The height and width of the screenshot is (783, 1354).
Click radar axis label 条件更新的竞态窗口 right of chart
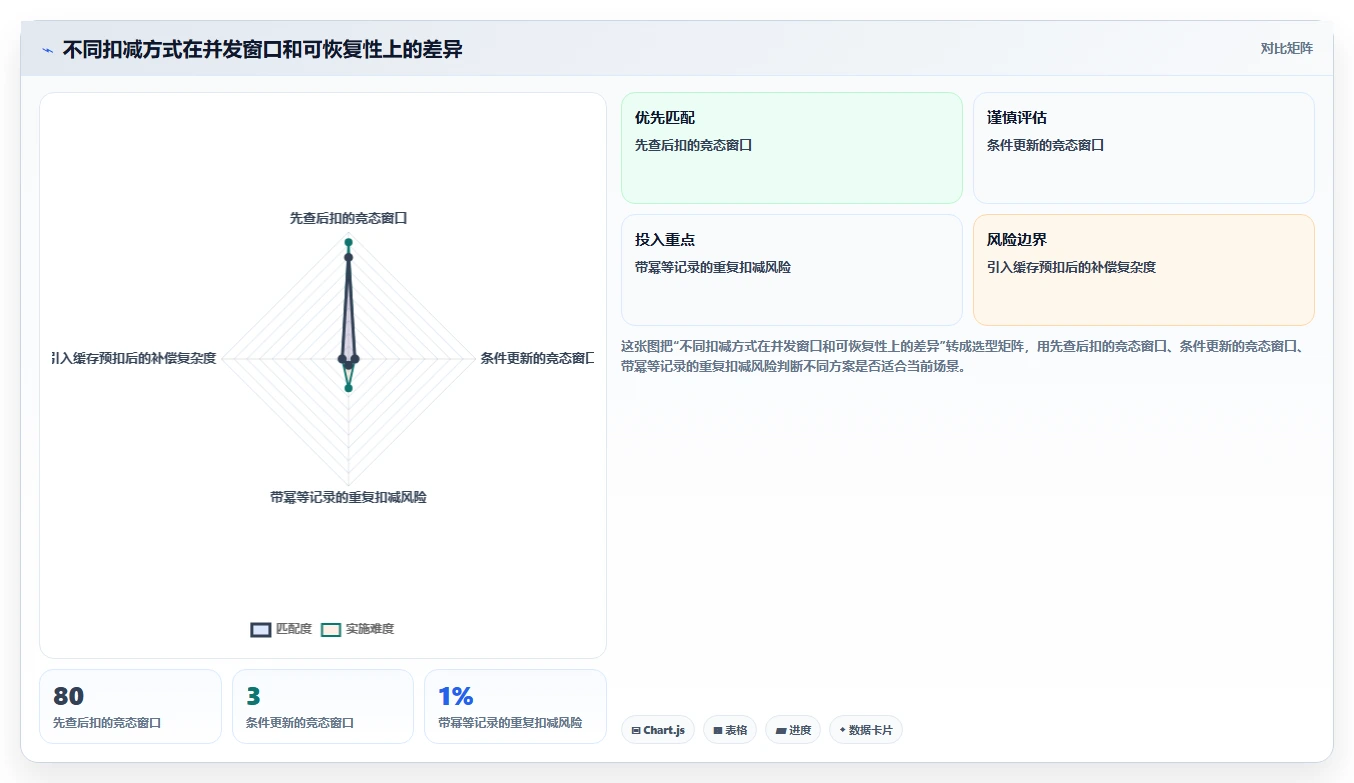537,358
